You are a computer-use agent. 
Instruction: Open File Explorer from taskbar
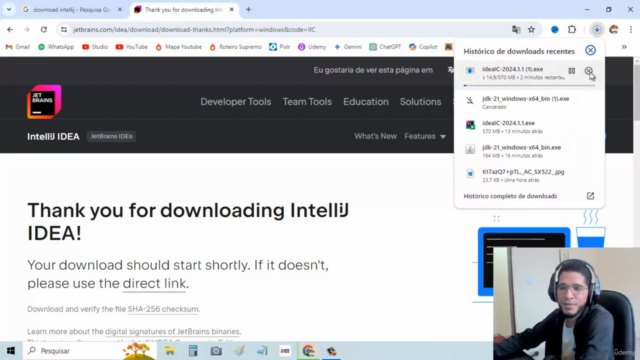click(169, 351)
